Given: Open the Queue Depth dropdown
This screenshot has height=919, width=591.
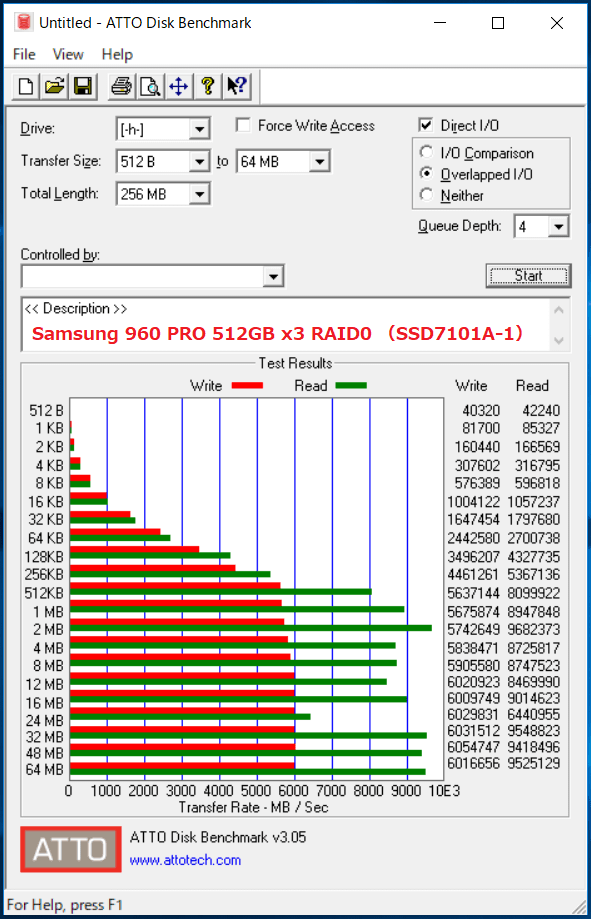Looking at the screenshot, I should point(559,226).
